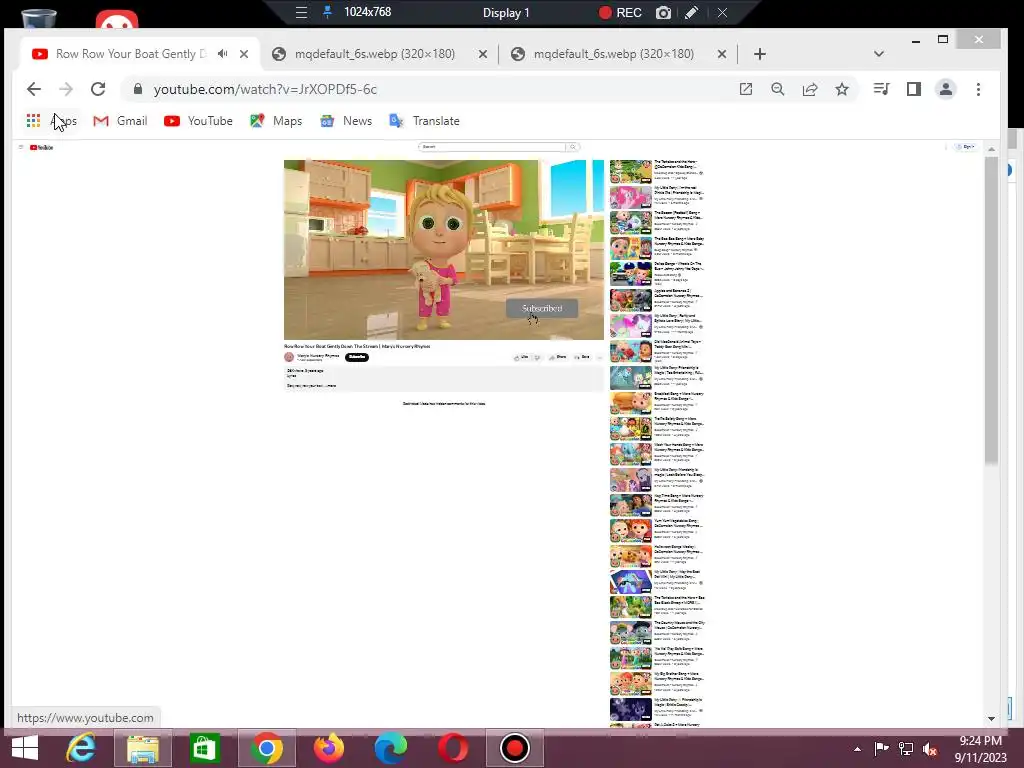The image size is (1024, 768).
Task: Mute the tab via the speaker icon
Action: [x=223, y=54]
